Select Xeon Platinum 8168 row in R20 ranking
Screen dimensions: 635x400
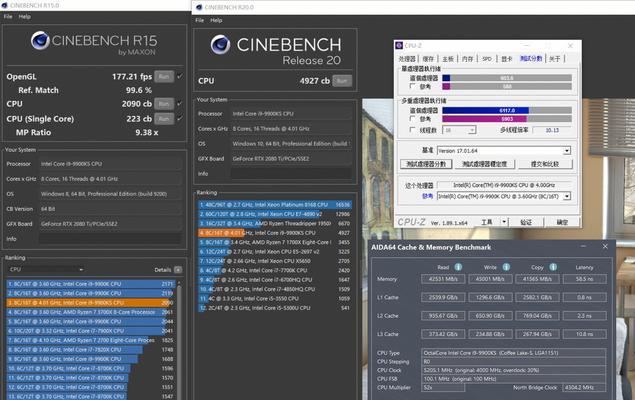(x=275, y=205)
